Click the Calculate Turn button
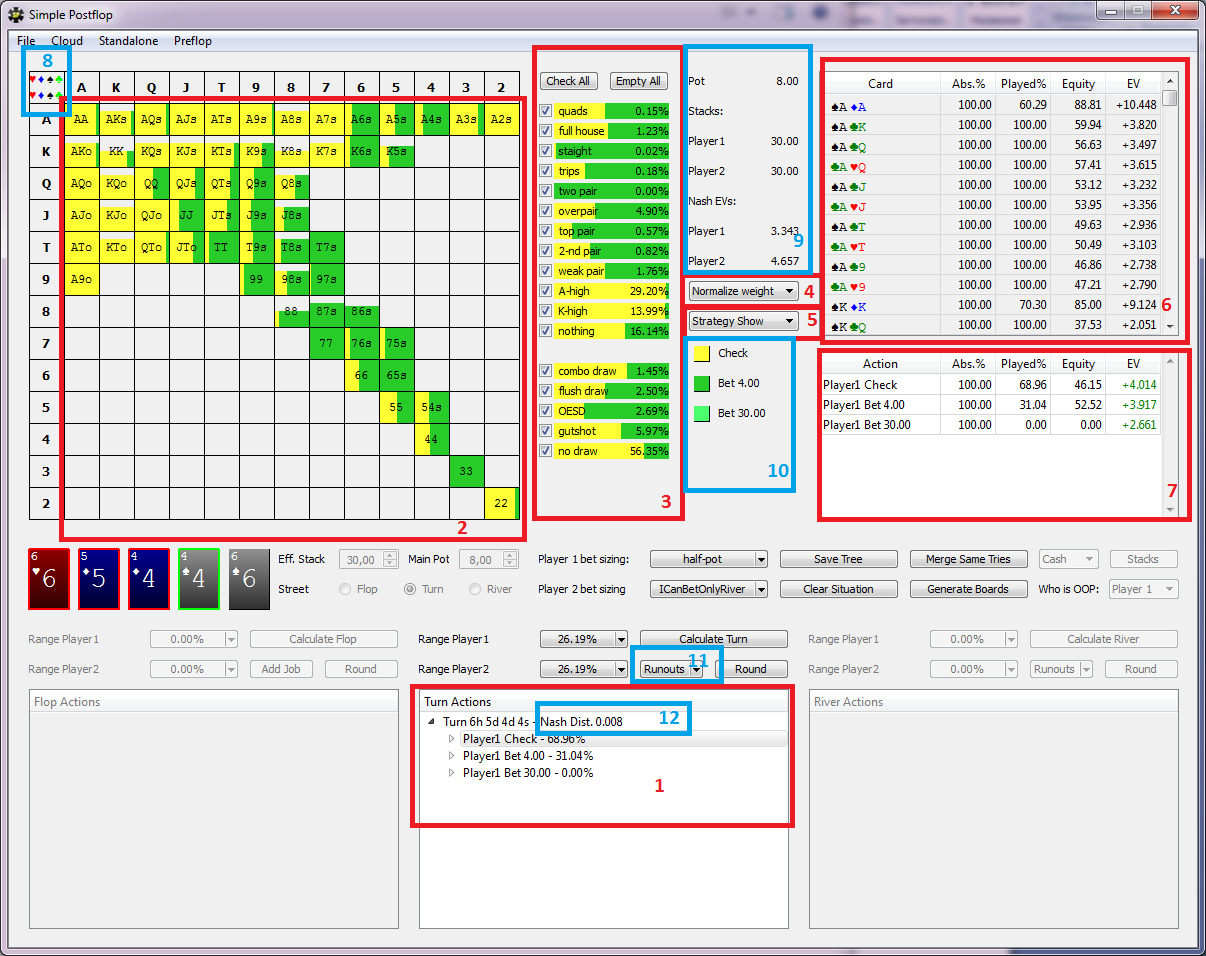This screenshot has height=956, width=1206. [x=713, y=639]
